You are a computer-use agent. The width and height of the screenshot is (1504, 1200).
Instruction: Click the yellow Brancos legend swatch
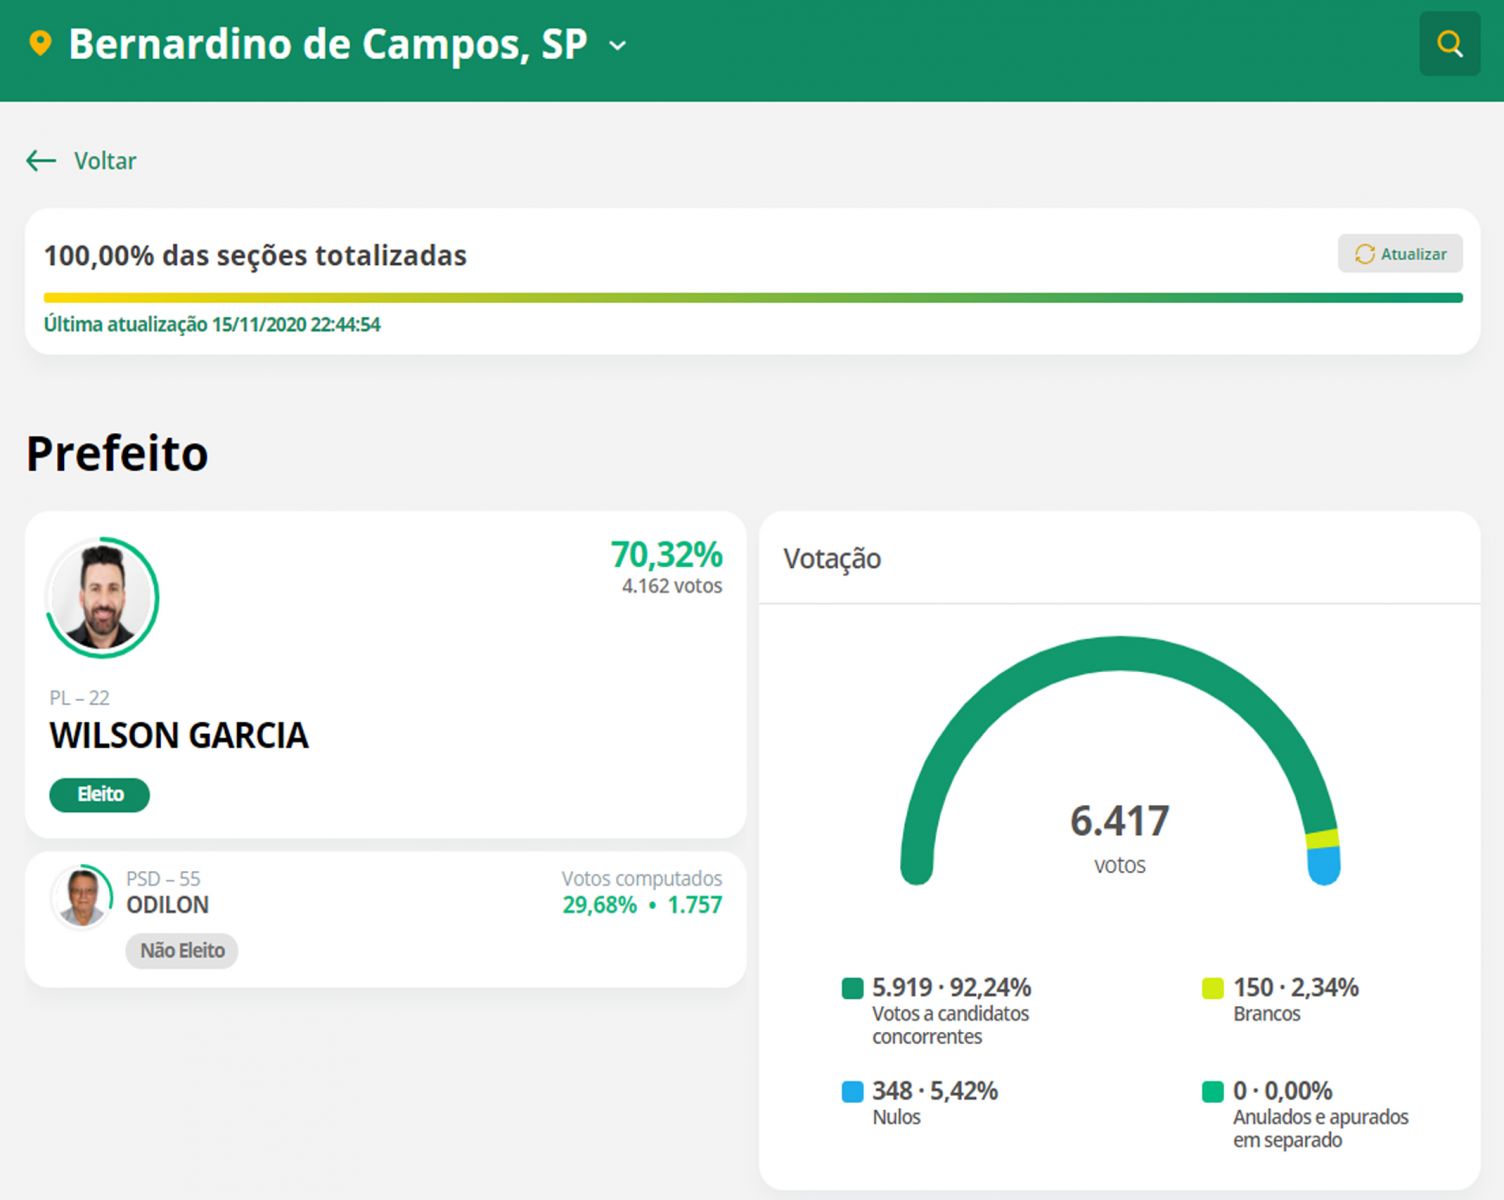pyautogui.click(x=1212, y=988)
